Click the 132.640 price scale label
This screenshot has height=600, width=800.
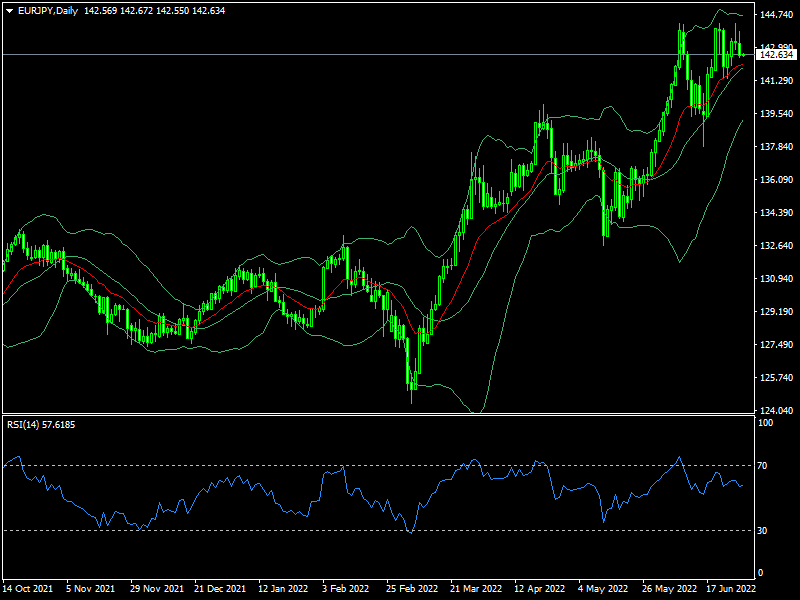coord(776,246)
